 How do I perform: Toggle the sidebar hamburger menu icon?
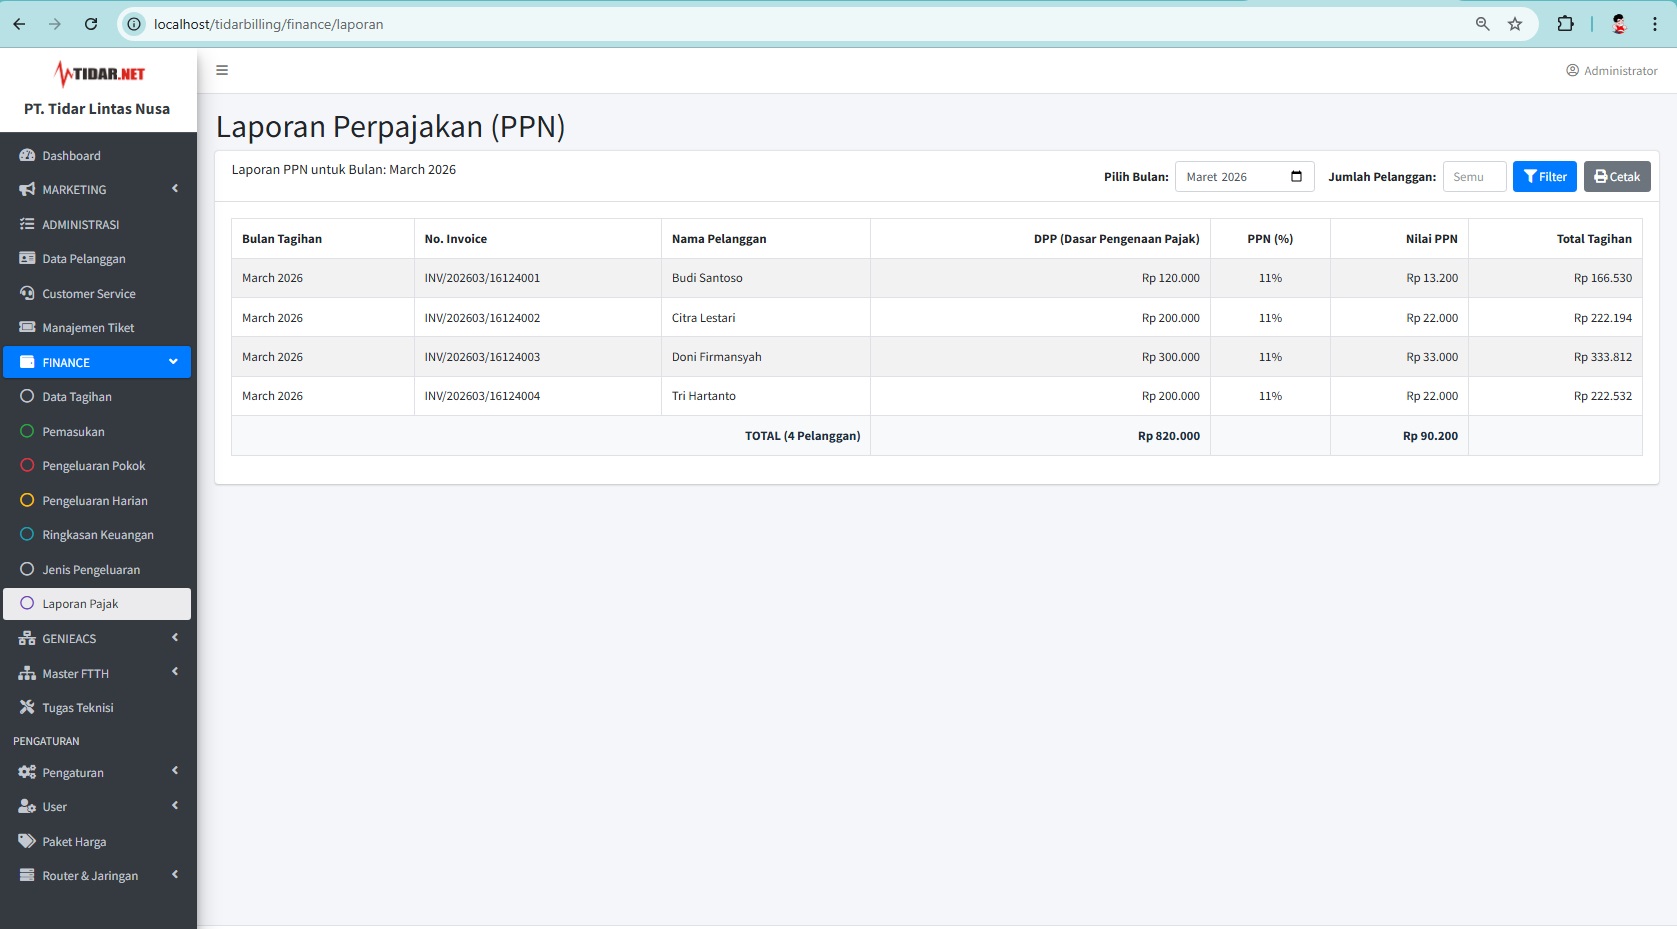click(222, 70)
